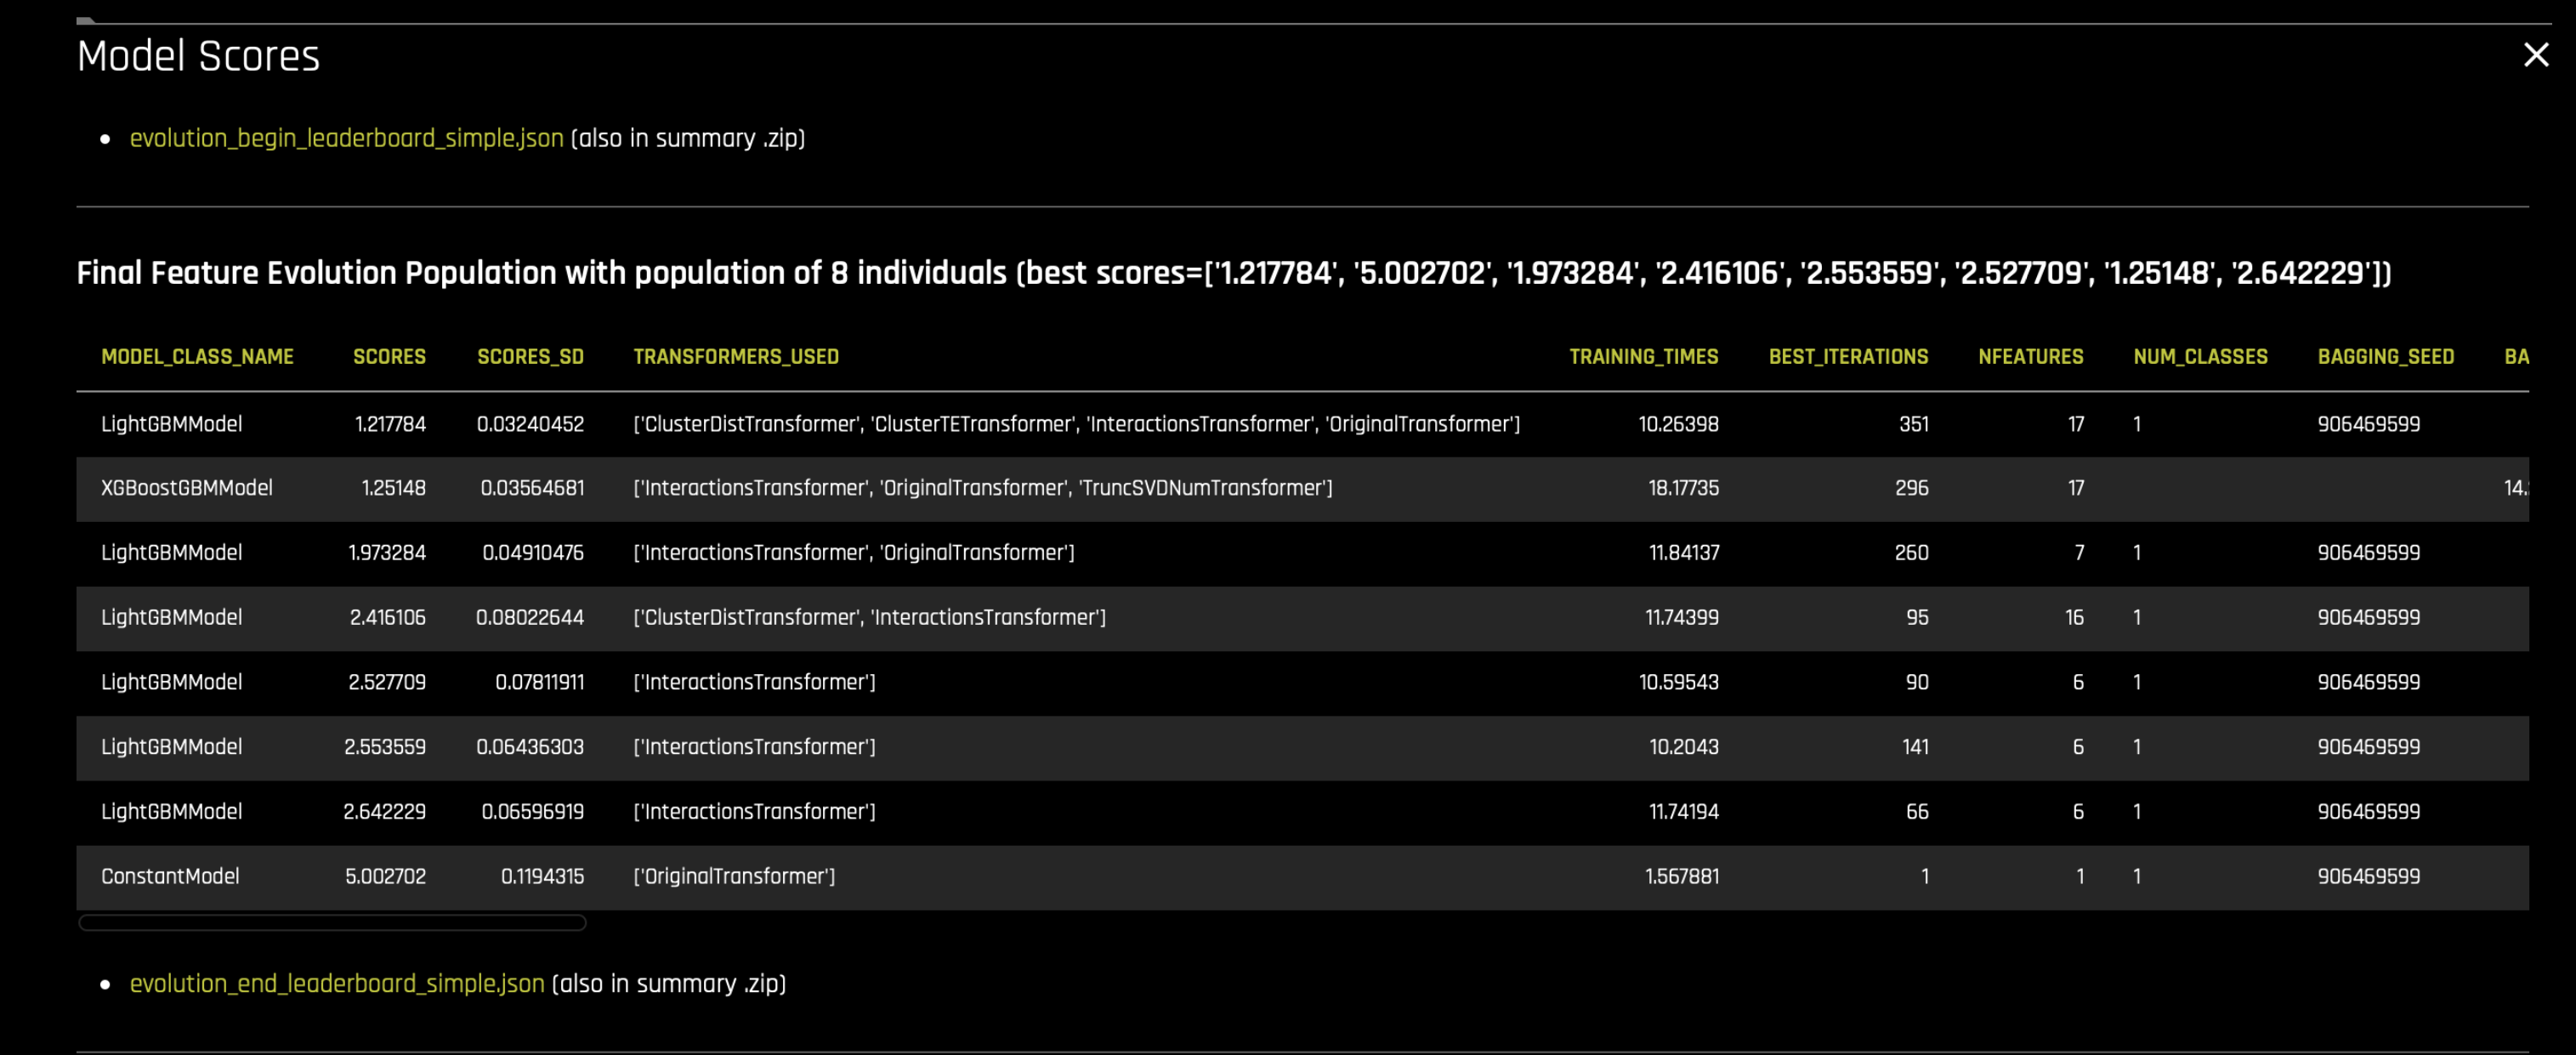The height and width of the screenshot is (1055, 2576).
Task: Close the Model Scores dialog
Action: [2535, 55]
